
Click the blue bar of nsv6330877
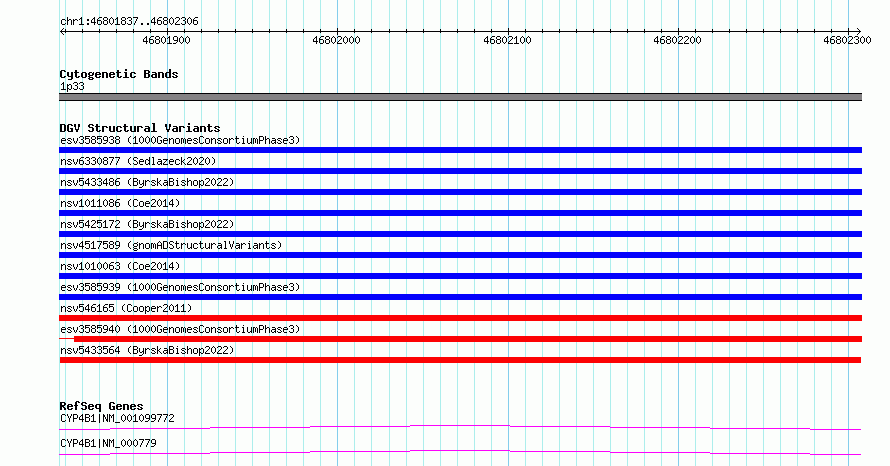click(460, 171)
